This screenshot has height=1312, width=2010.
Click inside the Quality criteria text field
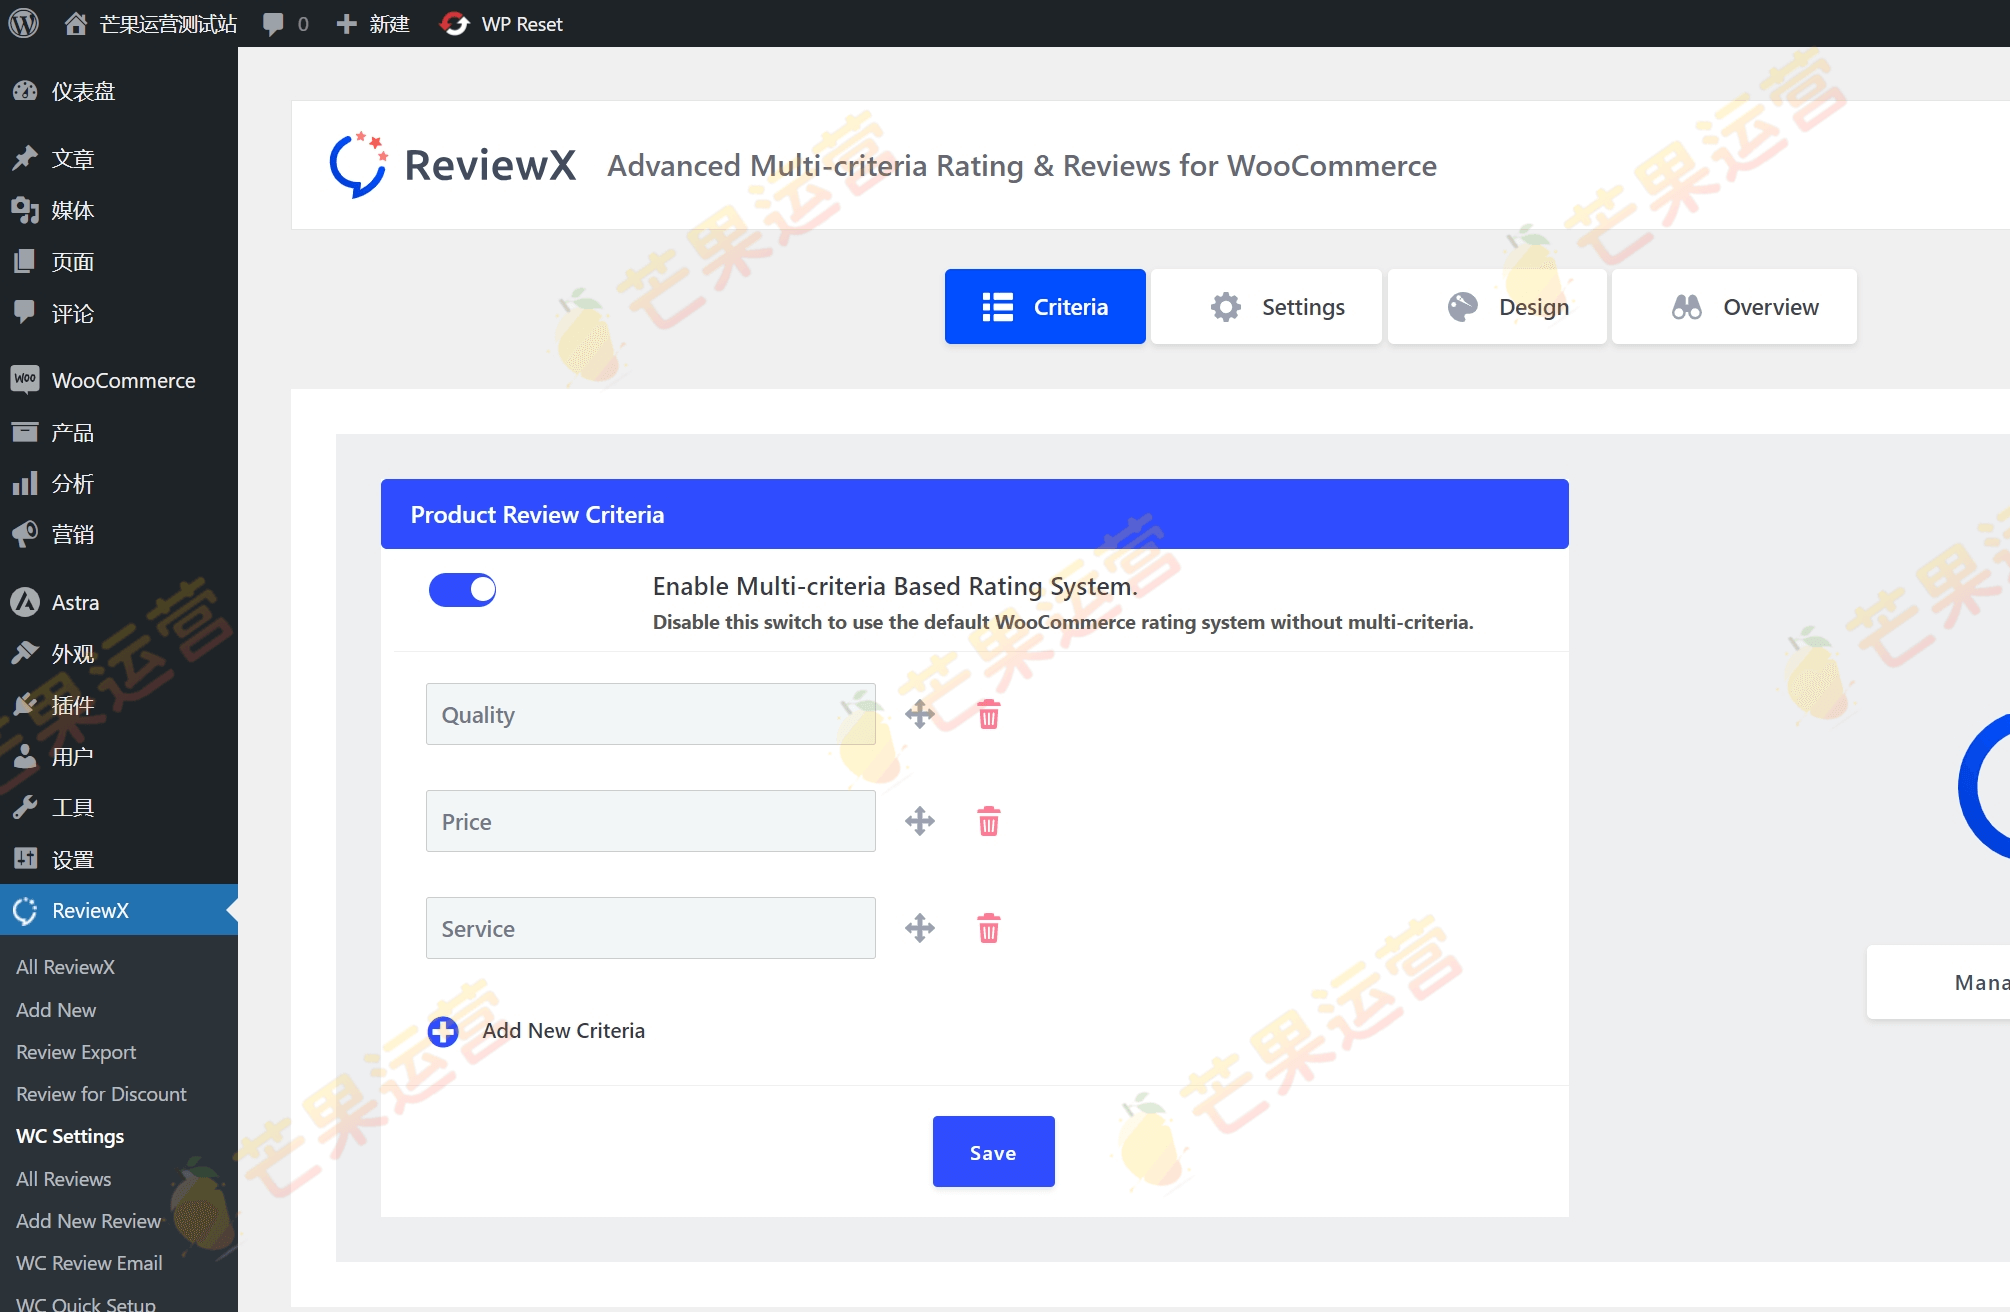point(649,714)
